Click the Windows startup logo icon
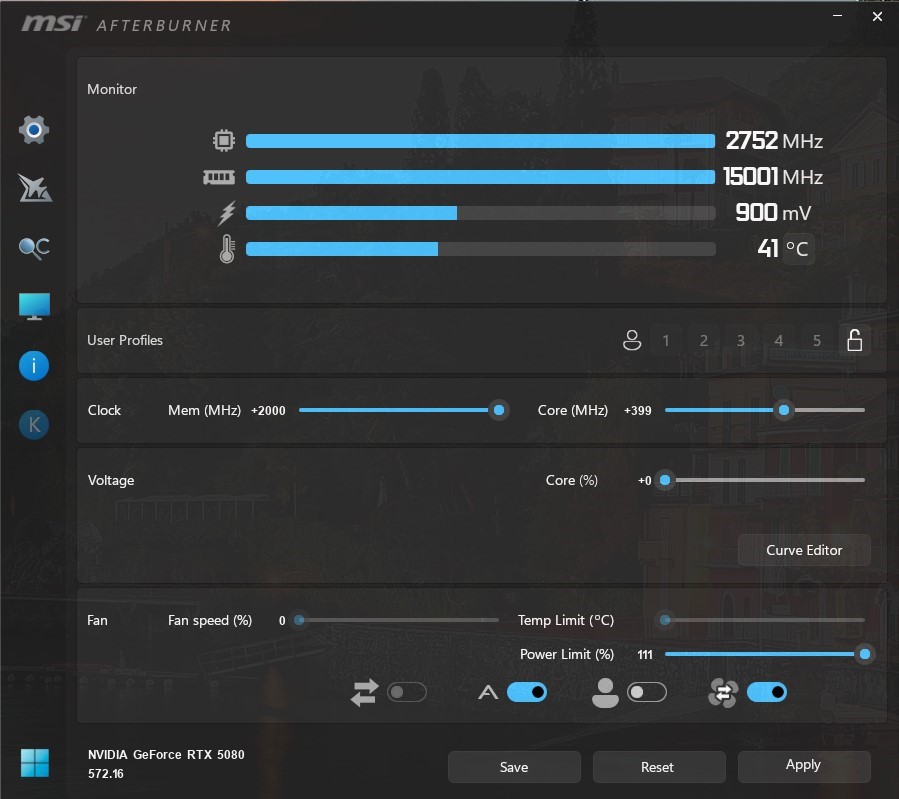The height and width of the screenshot is (799, 899). 34,763
